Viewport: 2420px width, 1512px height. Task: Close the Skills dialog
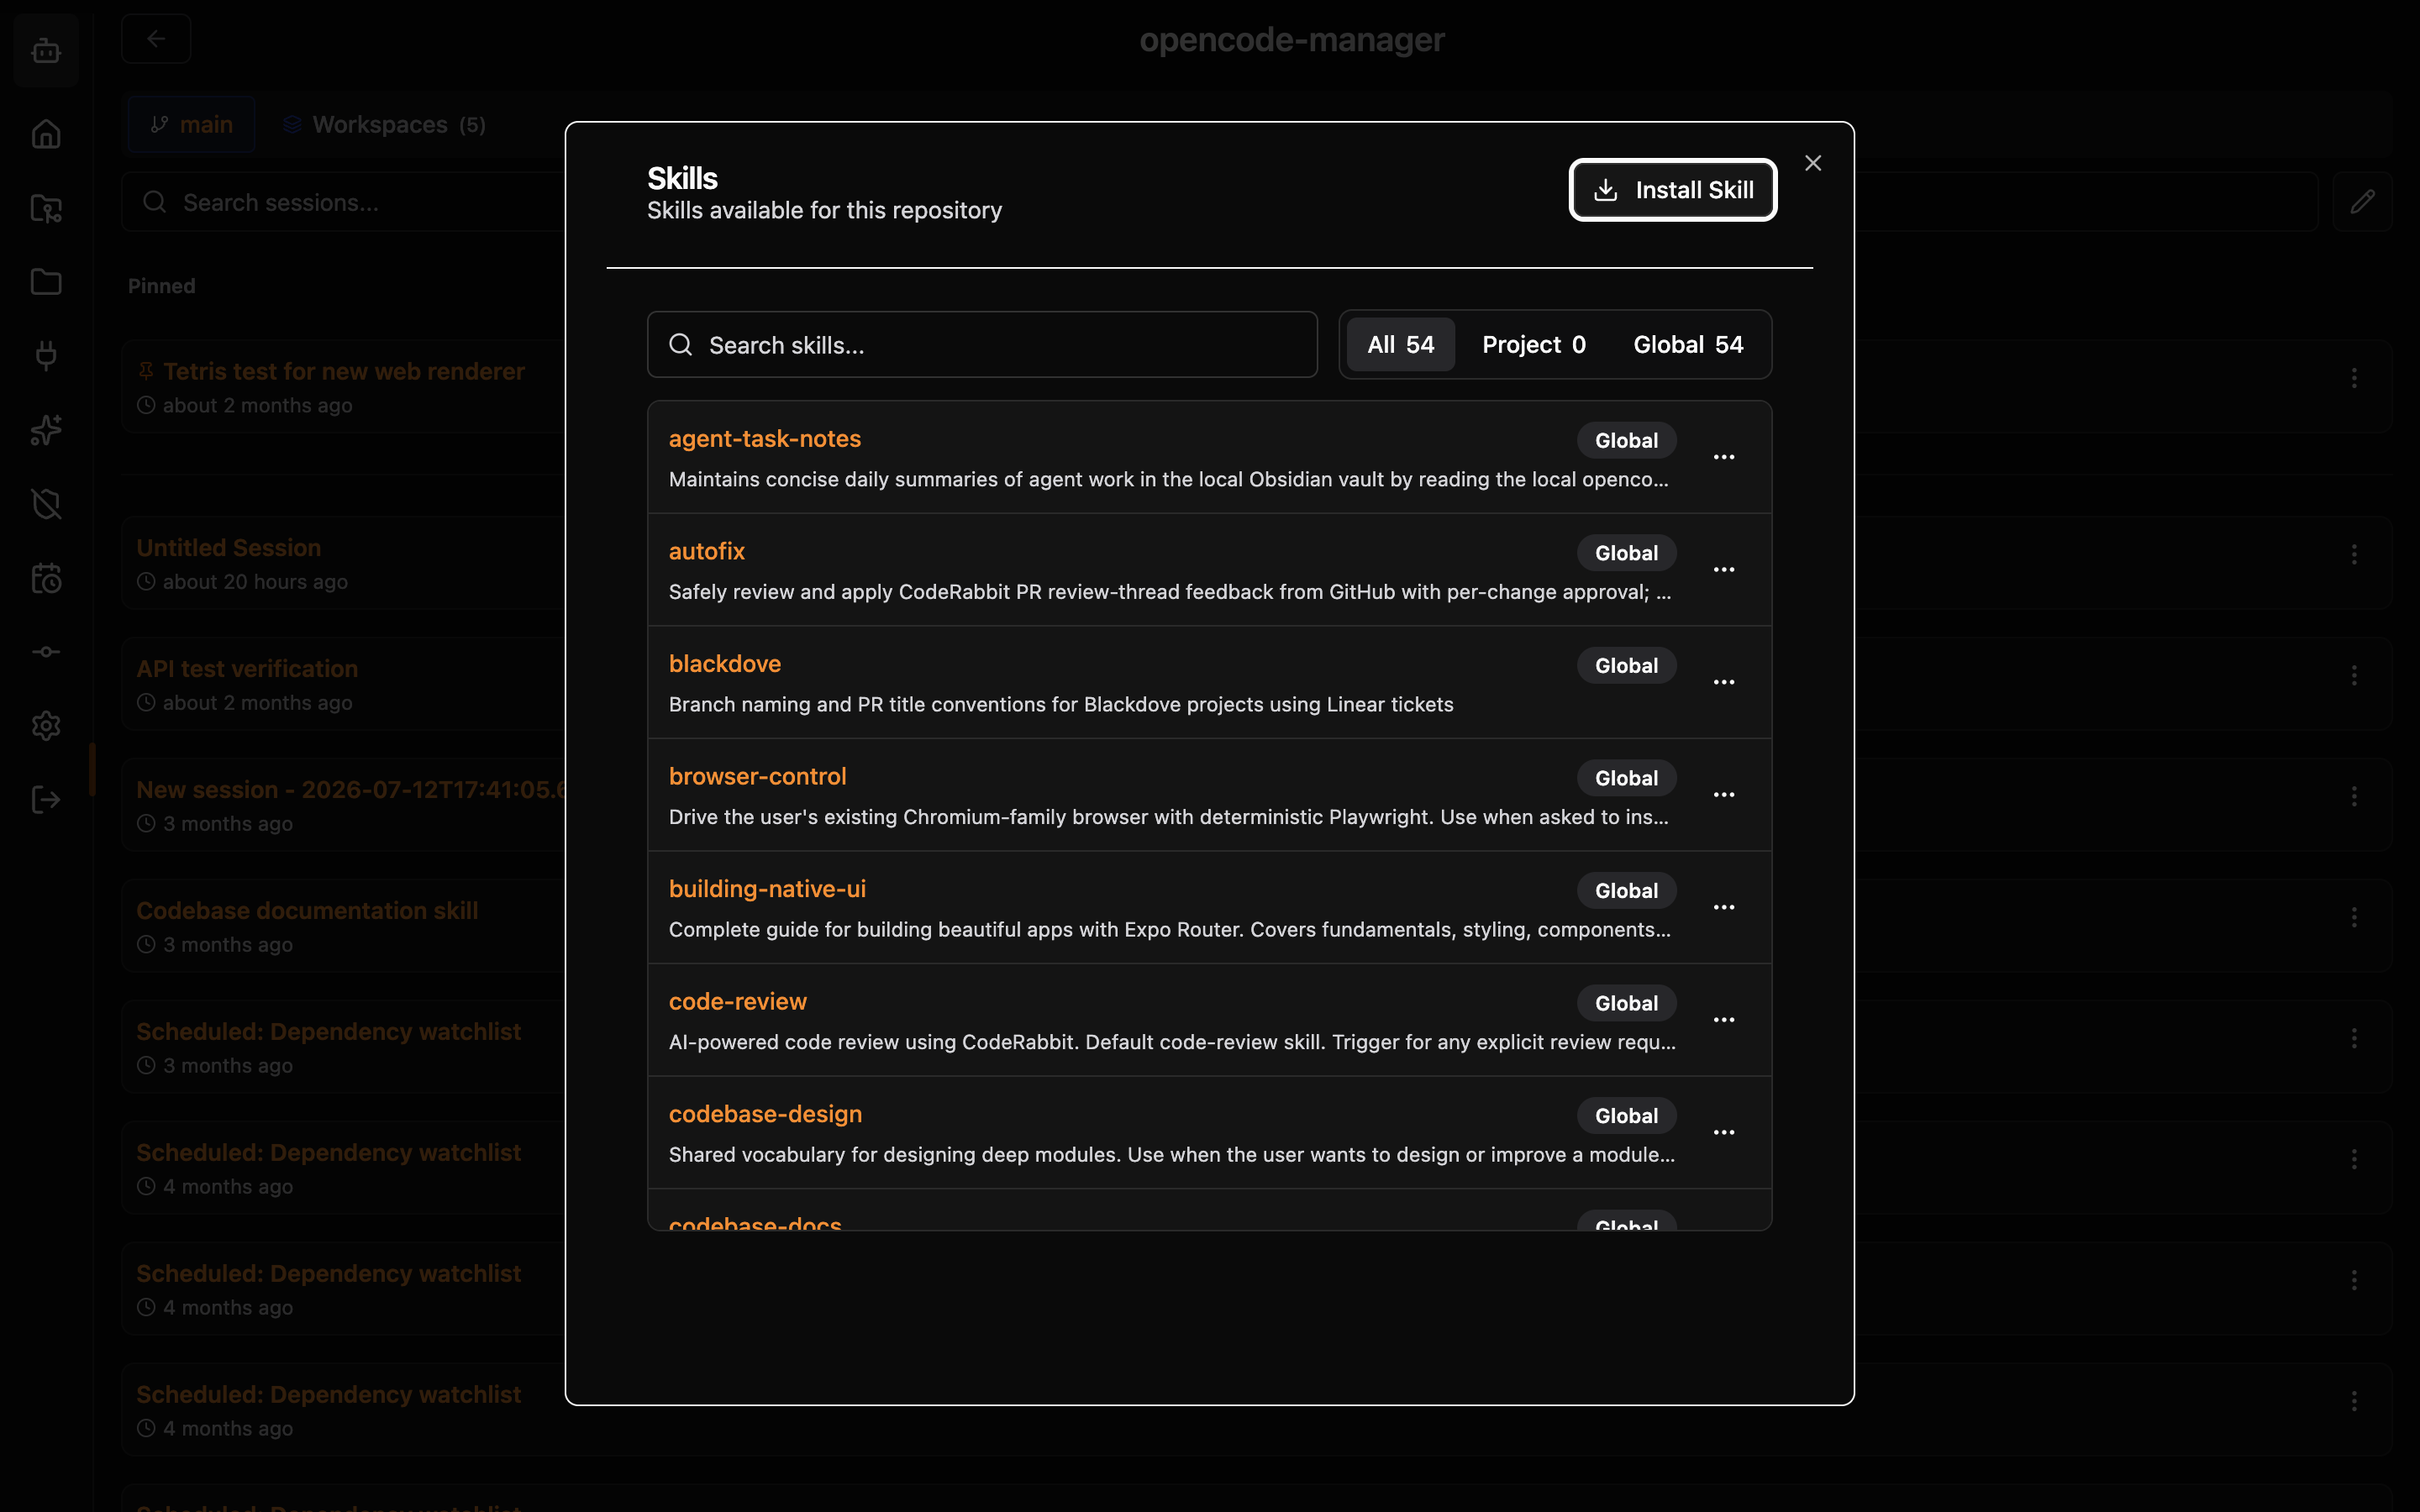(x=1813, y=163)
